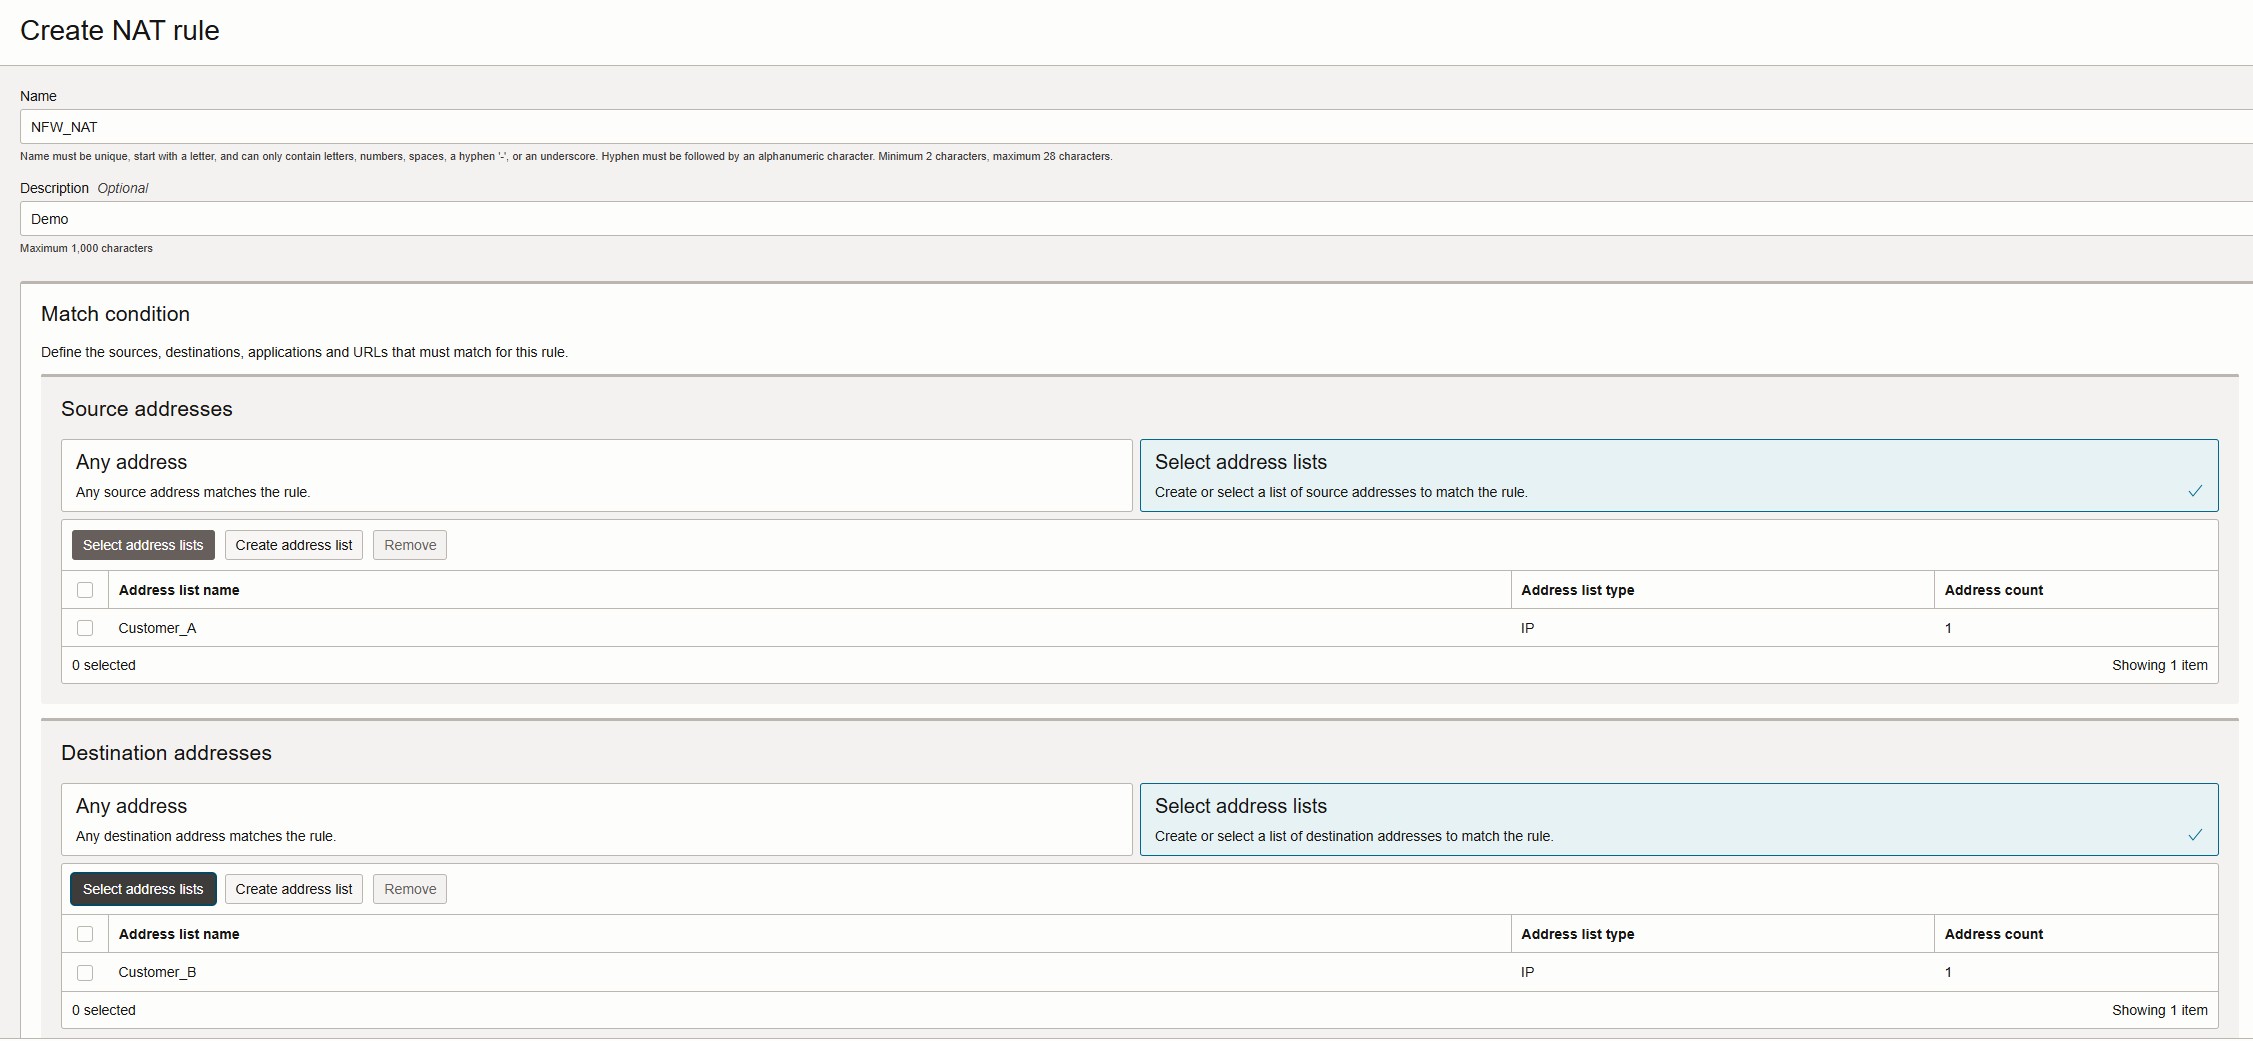This screenshot has width=2253, height=1041.
Task: Click the destination checkmark icon on selected card
Action: pyautogui.click(x=2195, y=835)
